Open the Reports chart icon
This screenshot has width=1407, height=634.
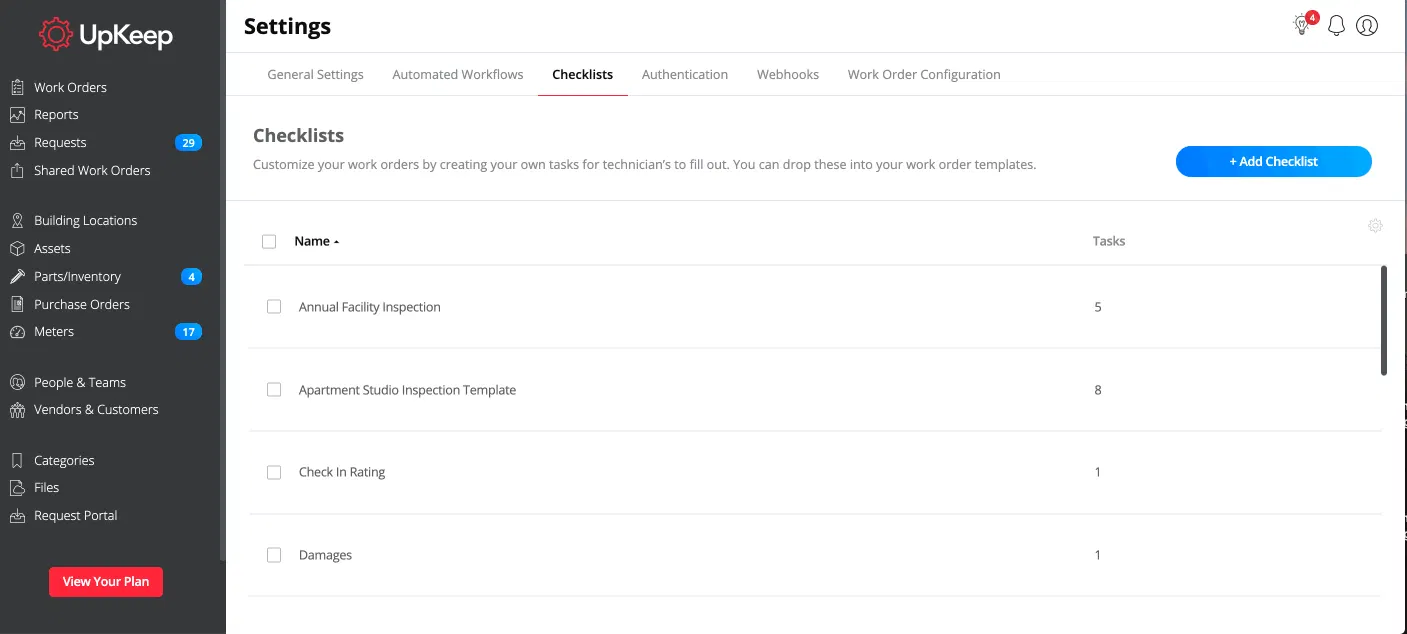coord(17,115)
